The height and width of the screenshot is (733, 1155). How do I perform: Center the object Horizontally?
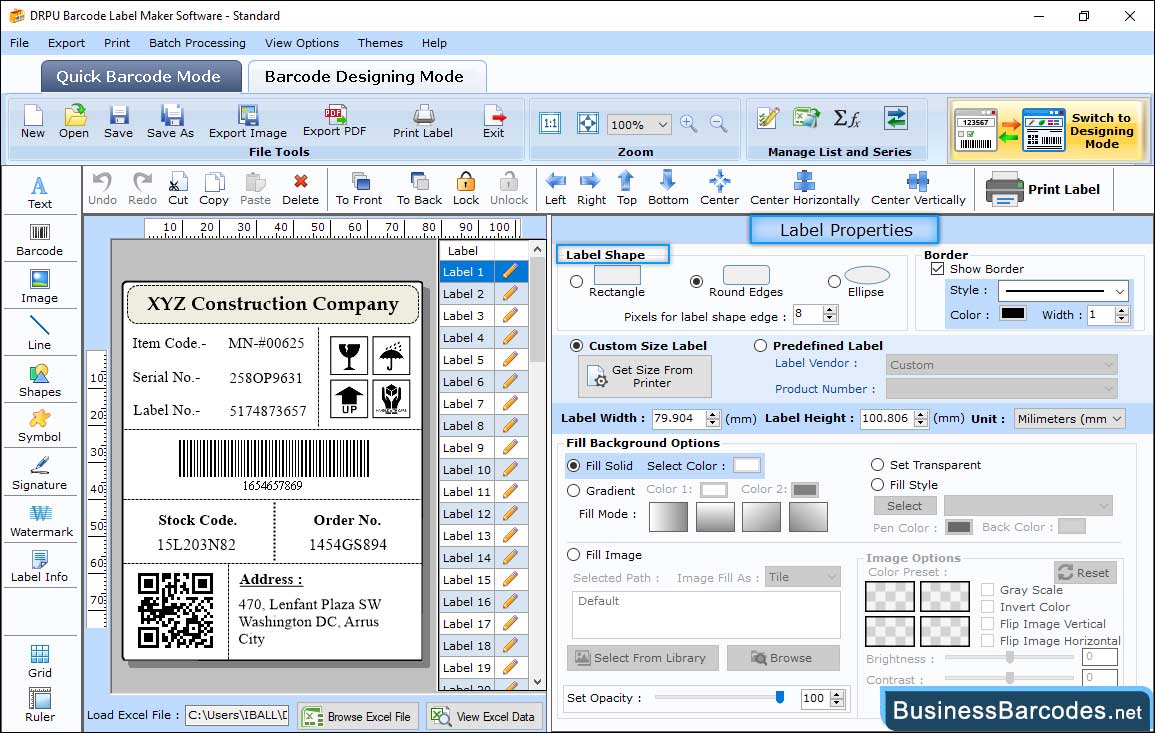point(804,189)
